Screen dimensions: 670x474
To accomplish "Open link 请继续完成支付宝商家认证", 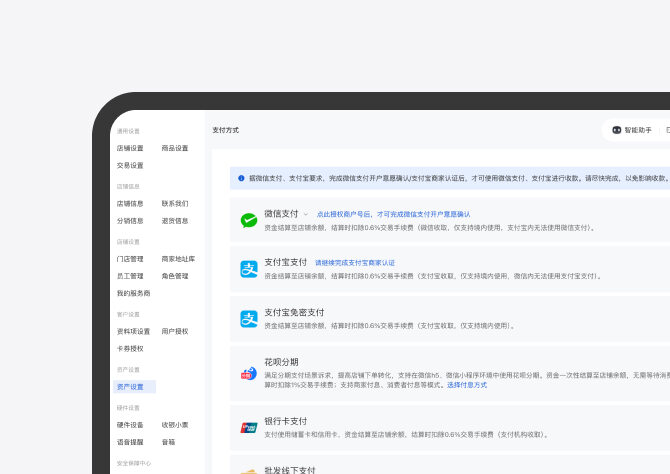I will pyautogui.click(x=355, y=263).
